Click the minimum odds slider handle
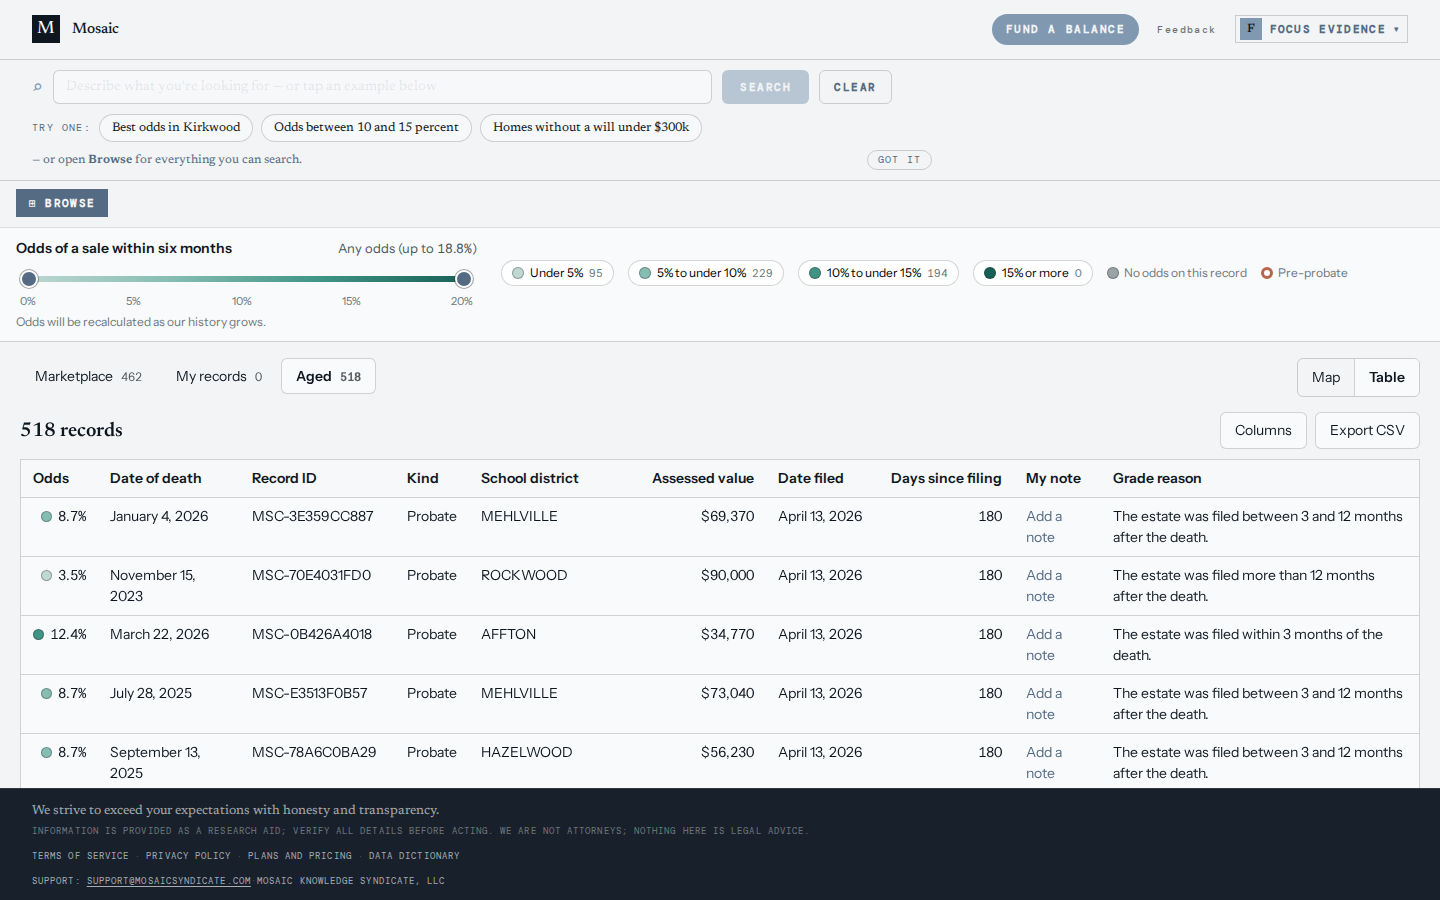 29,279
